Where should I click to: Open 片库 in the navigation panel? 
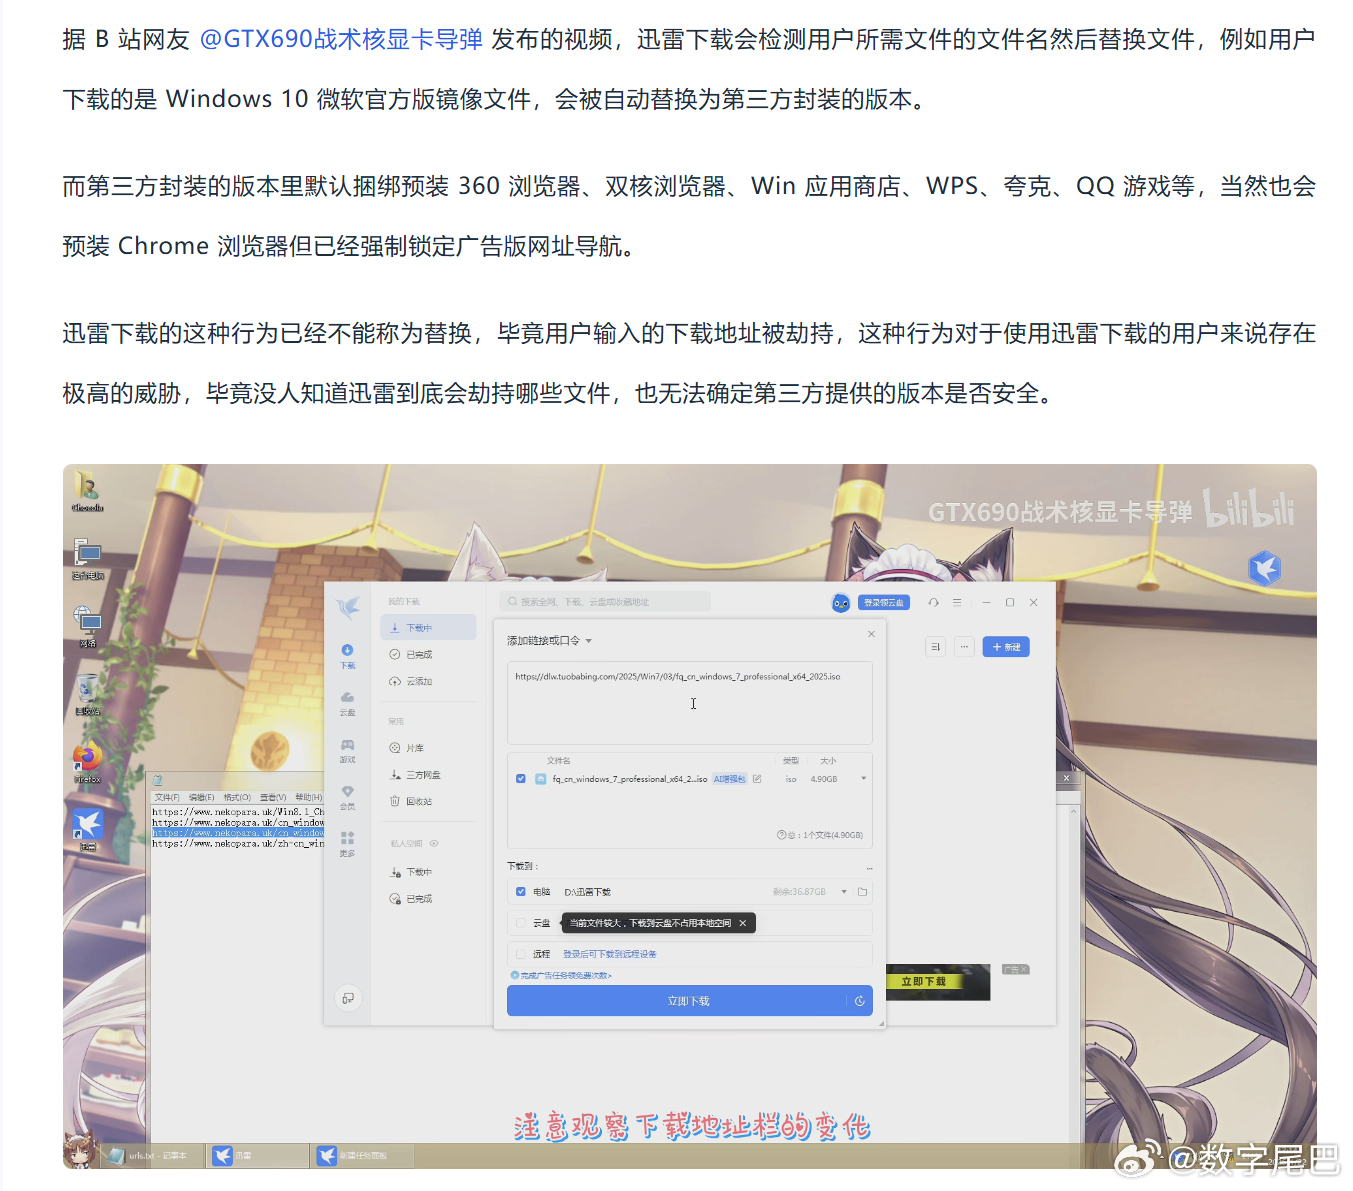coord(412,748)
